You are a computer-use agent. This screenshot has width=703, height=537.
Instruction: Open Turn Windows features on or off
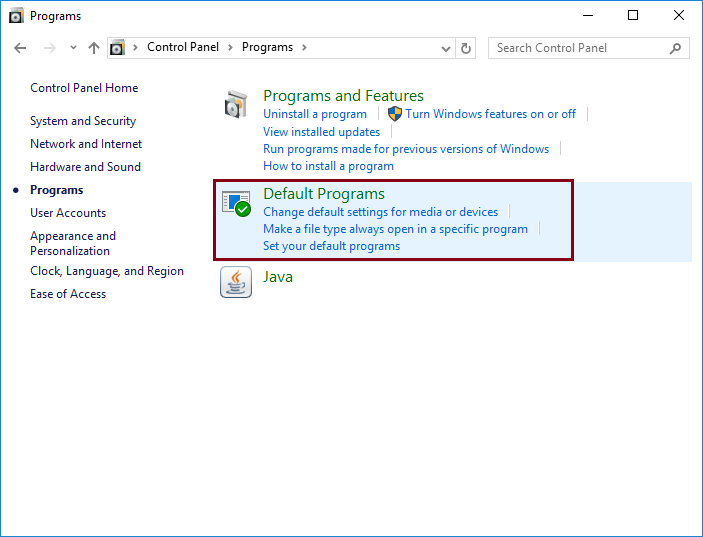[490, 114]
